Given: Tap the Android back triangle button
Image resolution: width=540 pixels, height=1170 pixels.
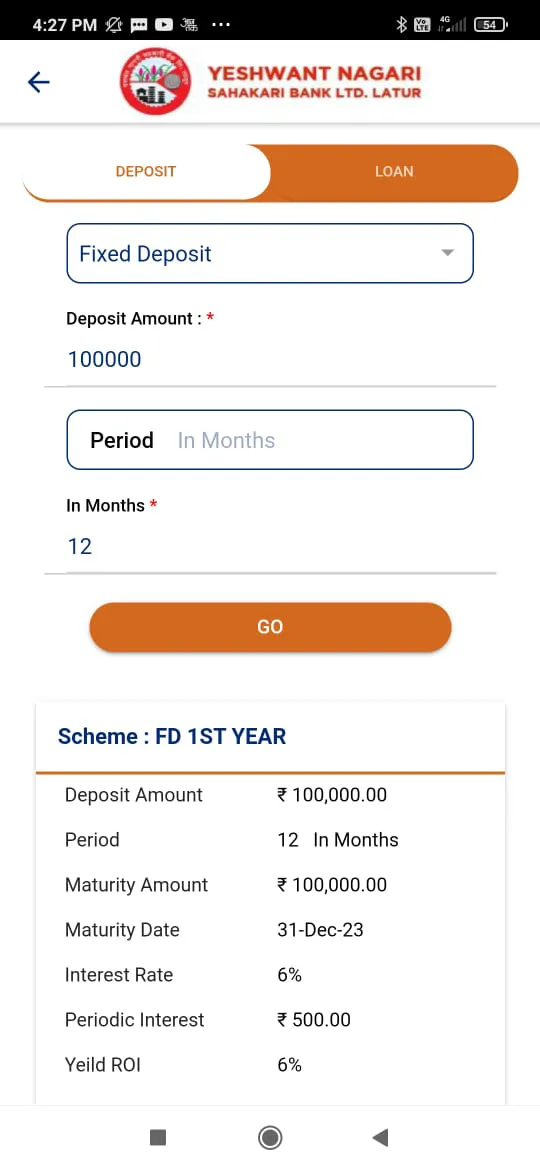Looking at the screenshot, I should [x=380, y=1137].
